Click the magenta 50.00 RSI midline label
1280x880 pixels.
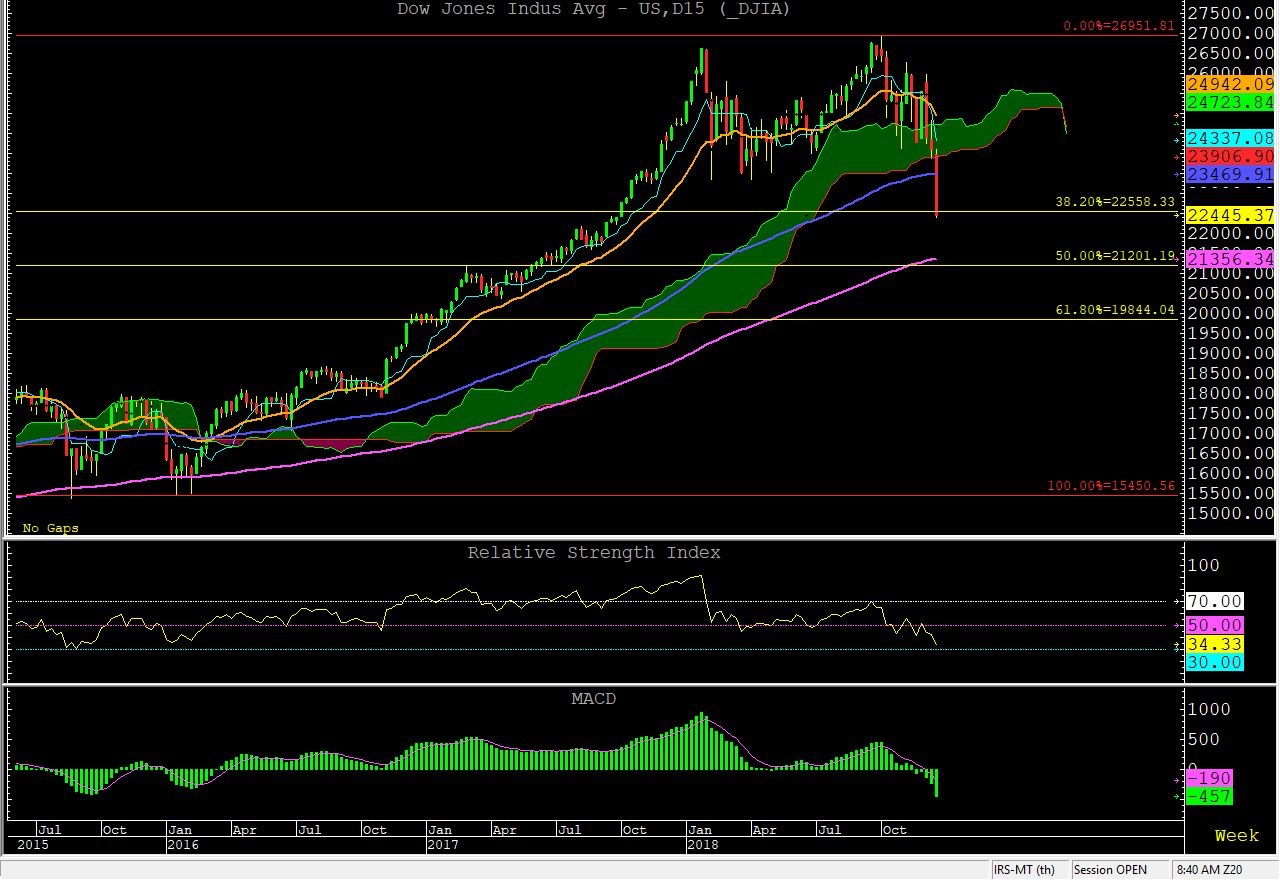pyautogui.click(x=1214, y=625)
